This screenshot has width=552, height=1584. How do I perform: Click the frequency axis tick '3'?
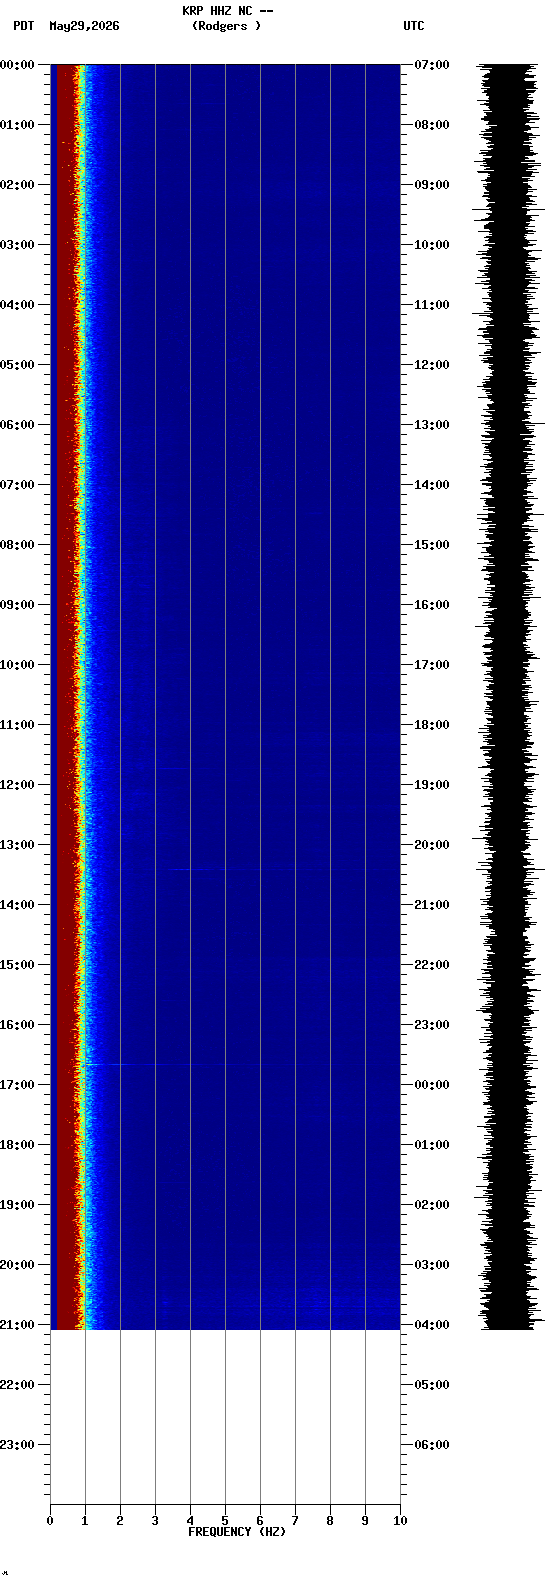click(x=155, y=1521)
